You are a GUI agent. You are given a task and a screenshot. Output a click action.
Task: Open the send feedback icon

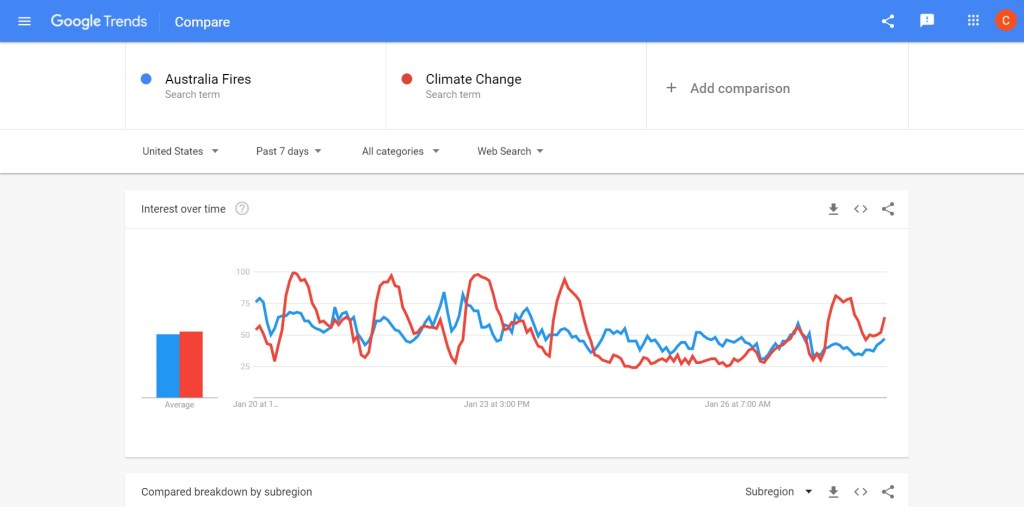click(x=927, y=21)
